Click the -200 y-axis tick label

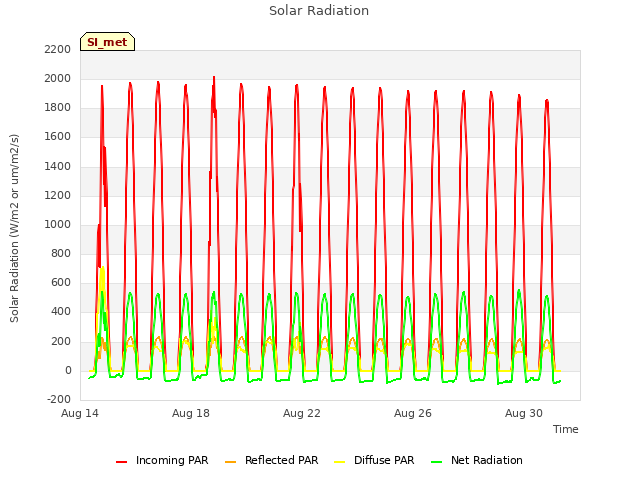click(59, 399)
